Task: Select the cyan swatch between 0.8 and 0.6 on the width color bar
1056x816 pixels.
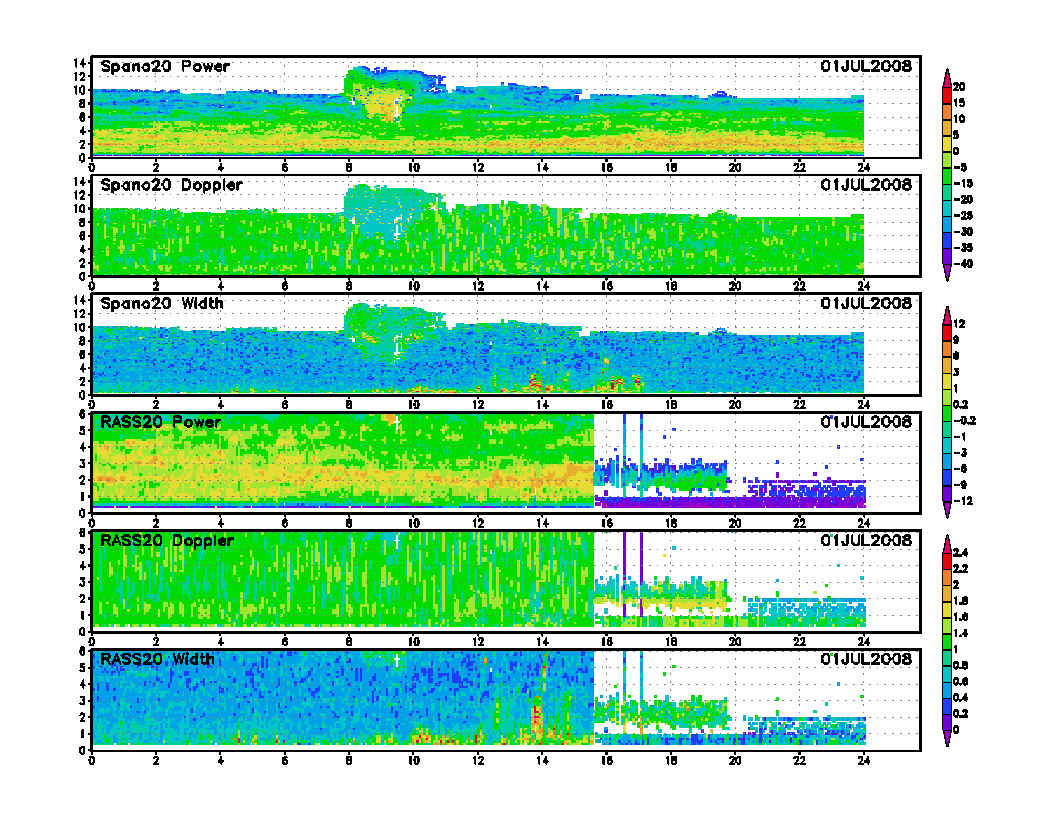Action: pyautogui.click(x=947, y=673)
